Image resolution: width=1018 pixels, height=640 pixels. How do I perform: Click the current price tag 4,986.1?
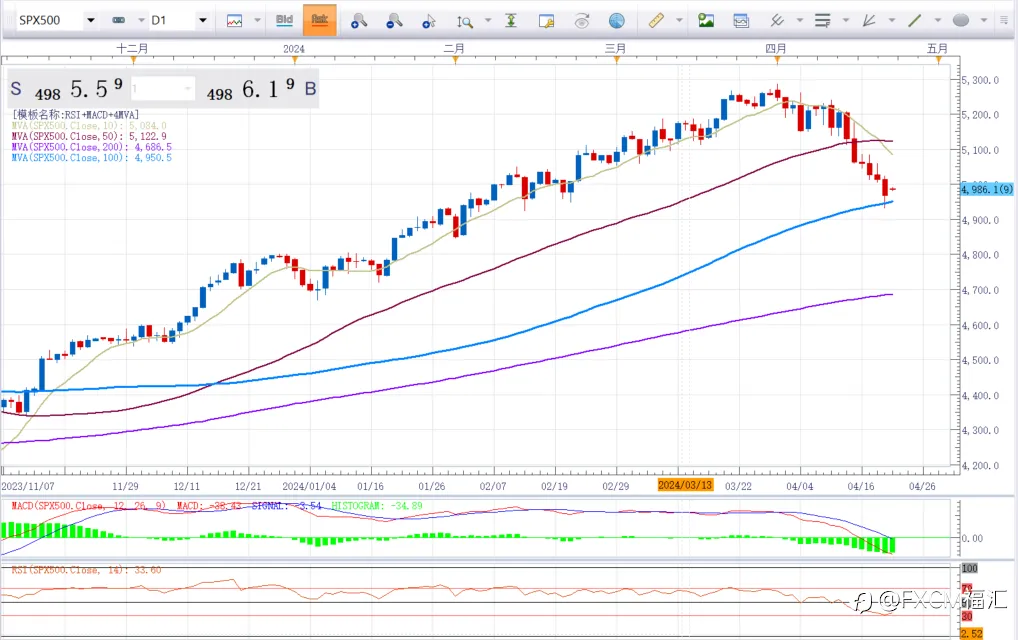pyautogui.click(x=987, y=190)
